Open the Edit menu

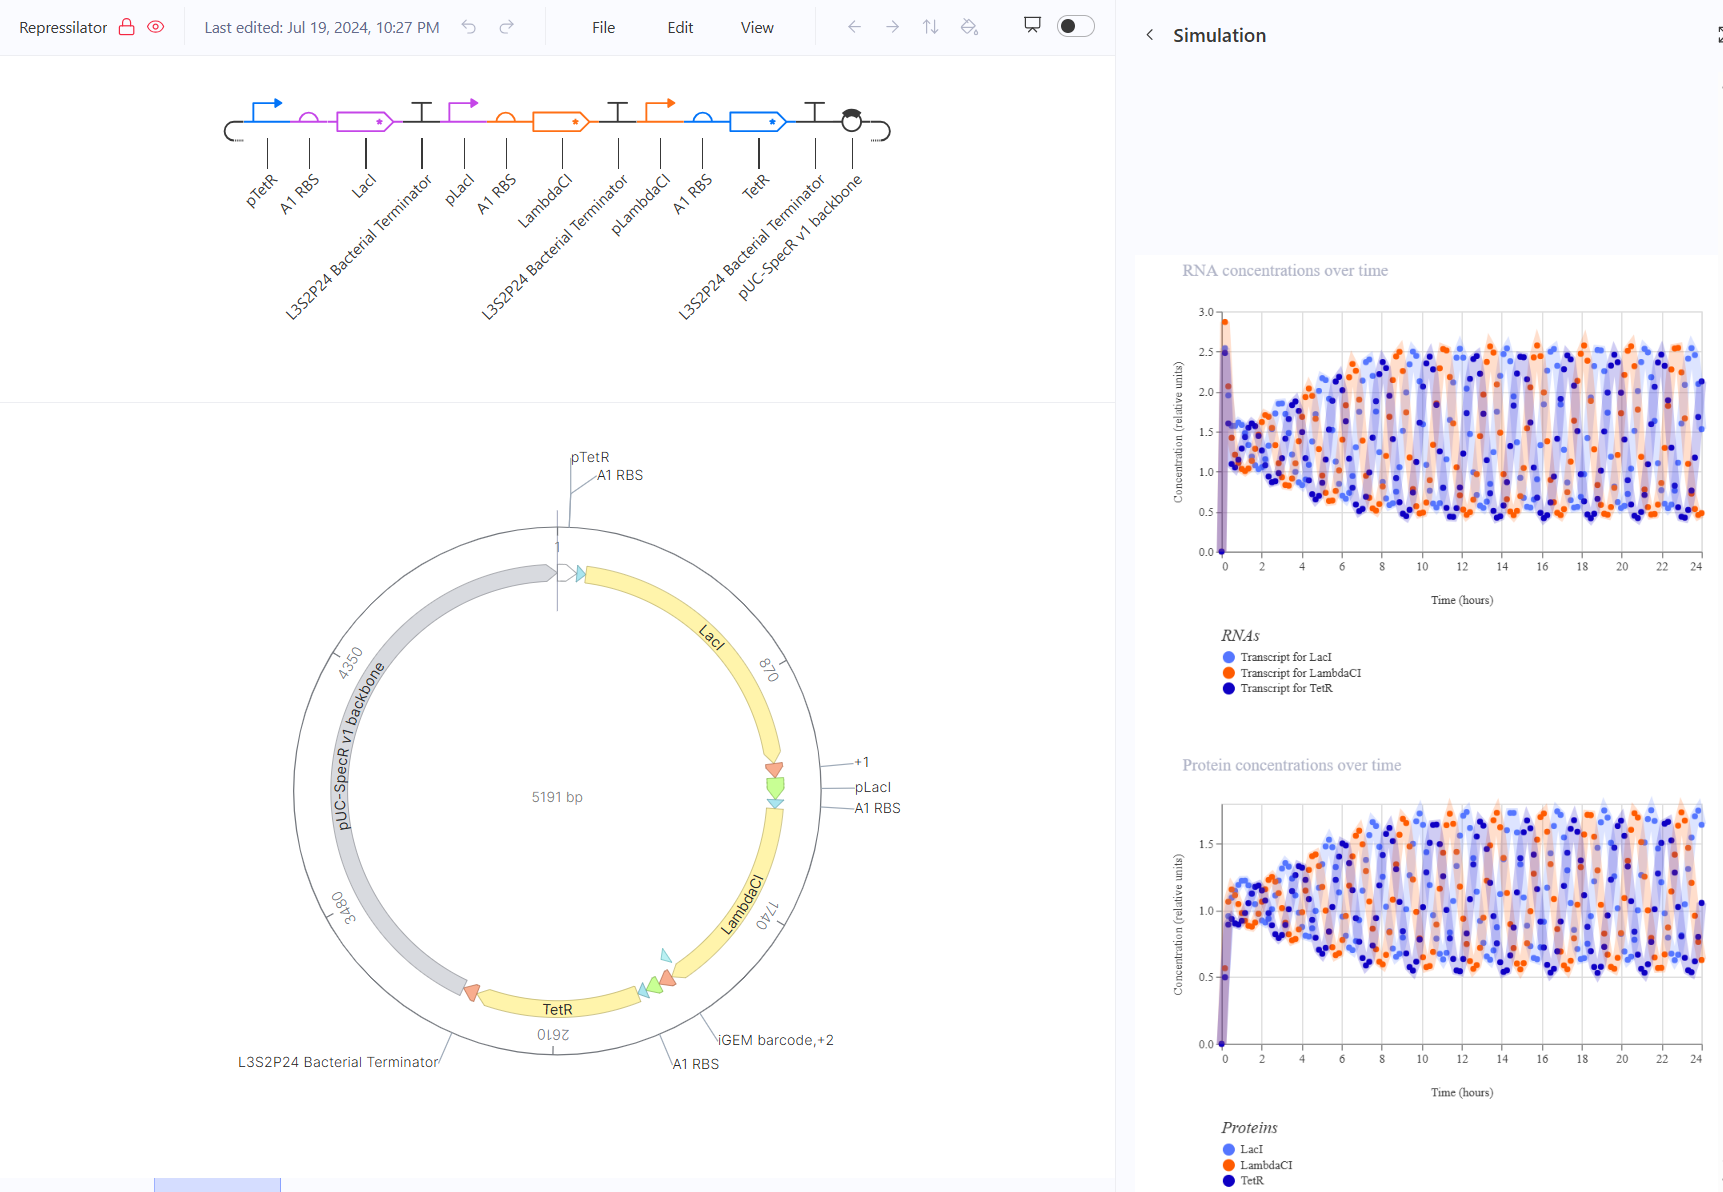680,28
